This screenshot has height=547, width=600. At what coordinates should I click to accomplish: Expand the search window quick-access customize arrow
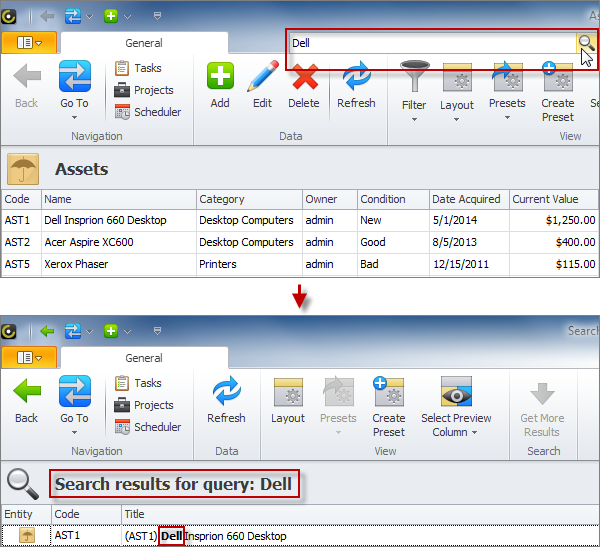click(157, 331)
